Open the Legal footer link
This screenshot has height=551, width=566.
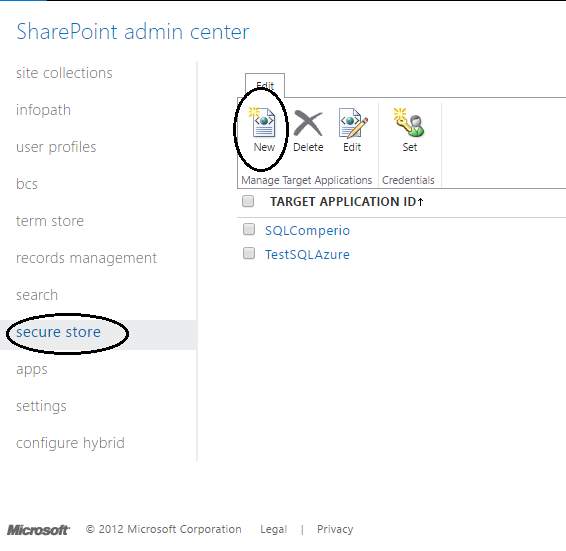point(274,529)
